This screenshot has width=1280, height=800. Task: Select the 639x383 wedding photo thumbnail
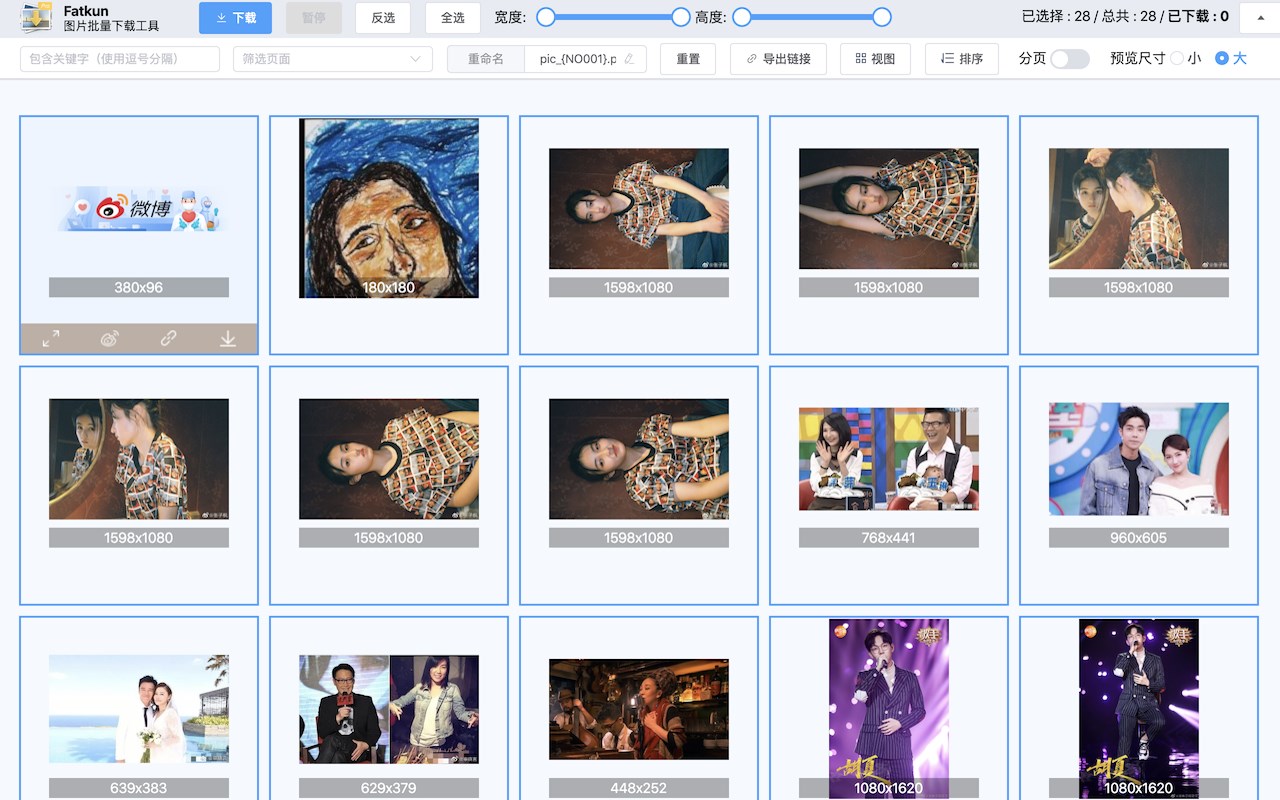click(x=139, y=709)
